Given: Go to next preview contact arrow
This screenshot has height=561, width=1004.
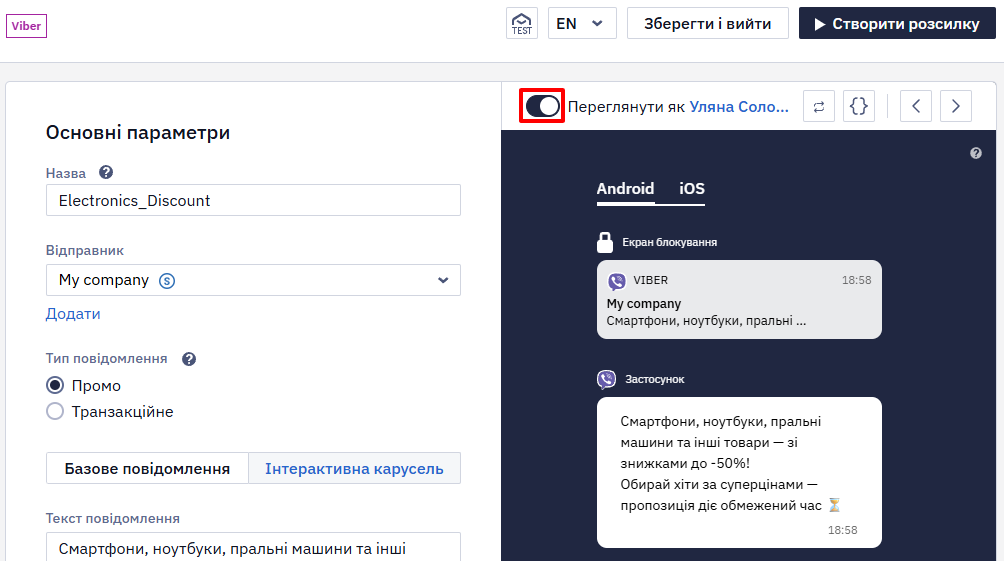Looking at the screenshot, I should point(955,106).
